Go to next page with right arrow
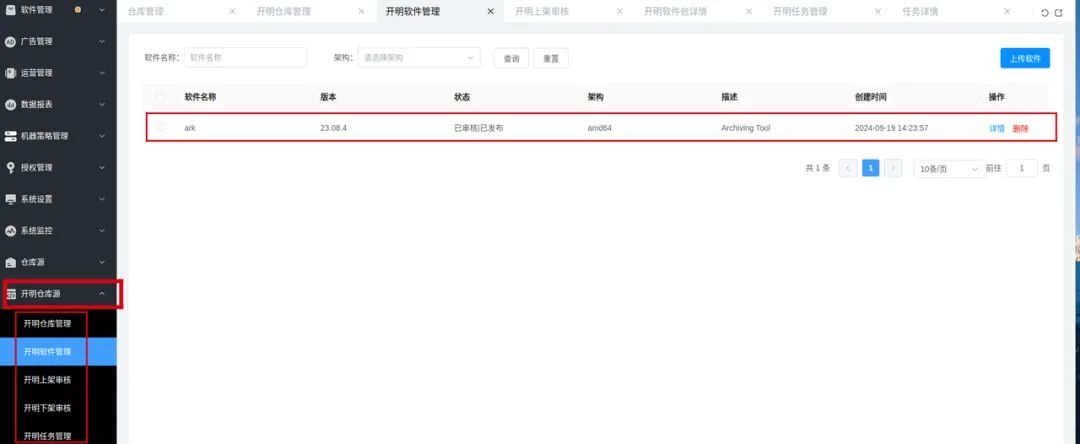Viewport: 1080px width, 444px height. [893, 168]
